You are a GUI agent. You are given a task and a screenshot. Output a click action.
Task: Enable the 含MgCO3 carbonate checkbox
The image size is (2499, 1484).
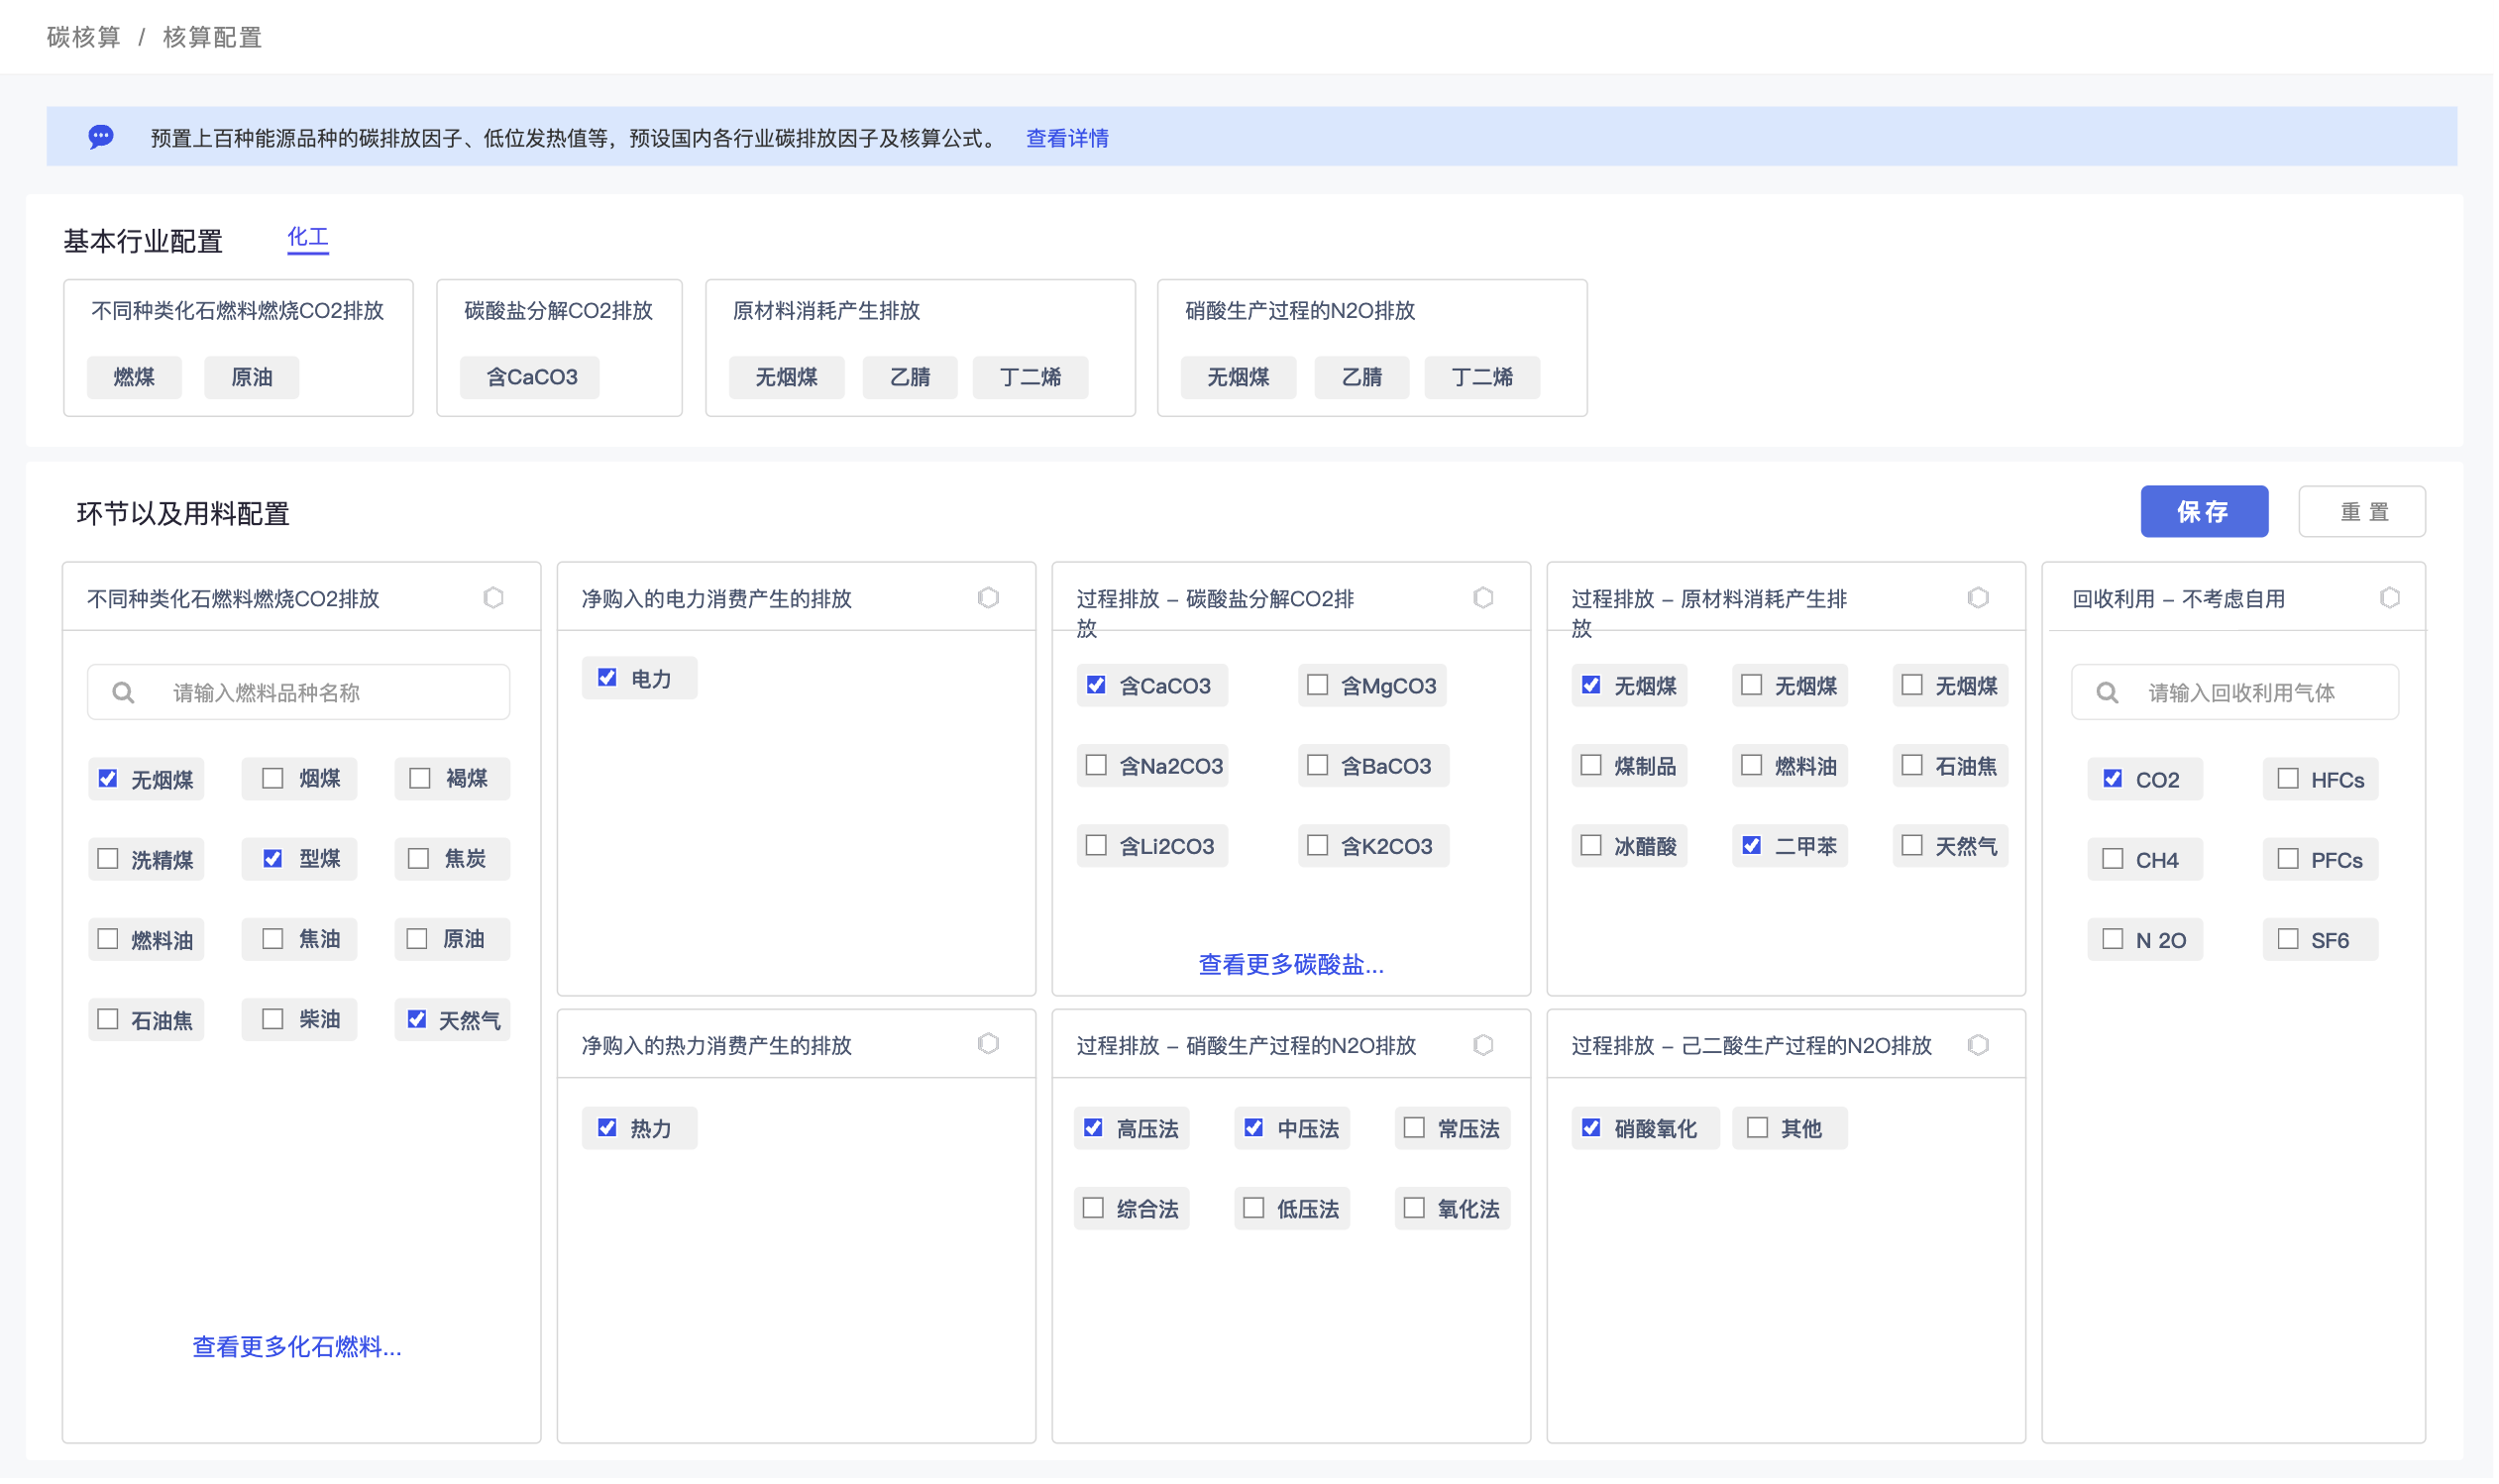click(x=1320, y=686)
